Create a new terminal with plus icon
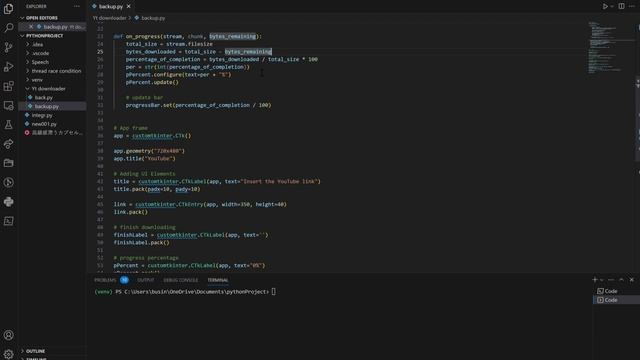The width and height of the screenshot is (640, 360). [594, 280]
